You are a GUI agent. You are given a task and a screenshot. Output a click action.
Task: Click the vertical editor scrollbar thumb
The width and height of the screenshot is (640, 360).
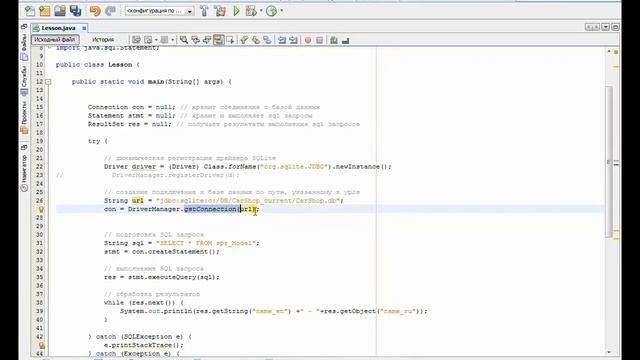609,161
